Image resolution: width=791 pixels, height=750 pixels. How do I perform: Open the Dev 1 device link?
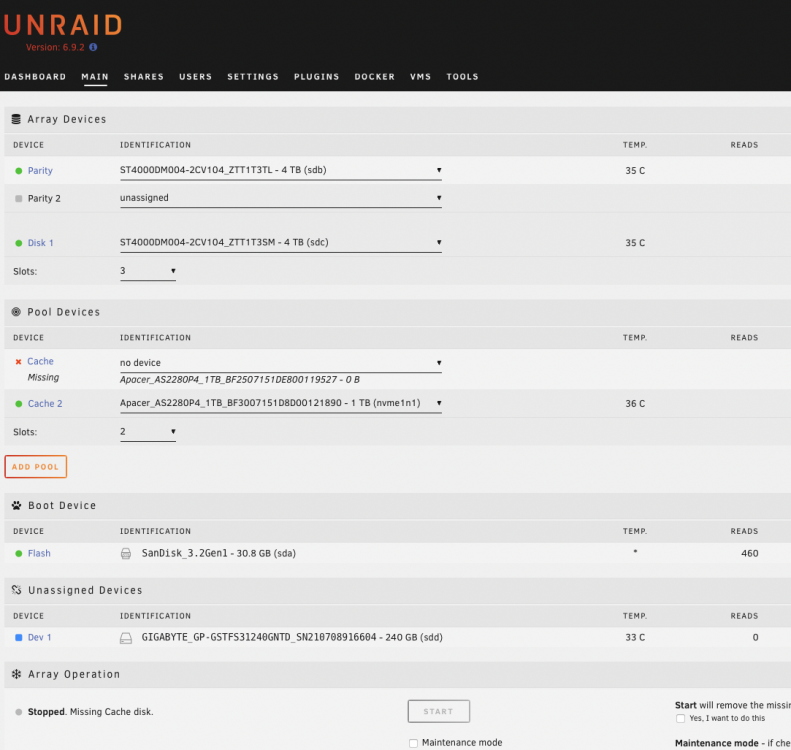(39, 638)
